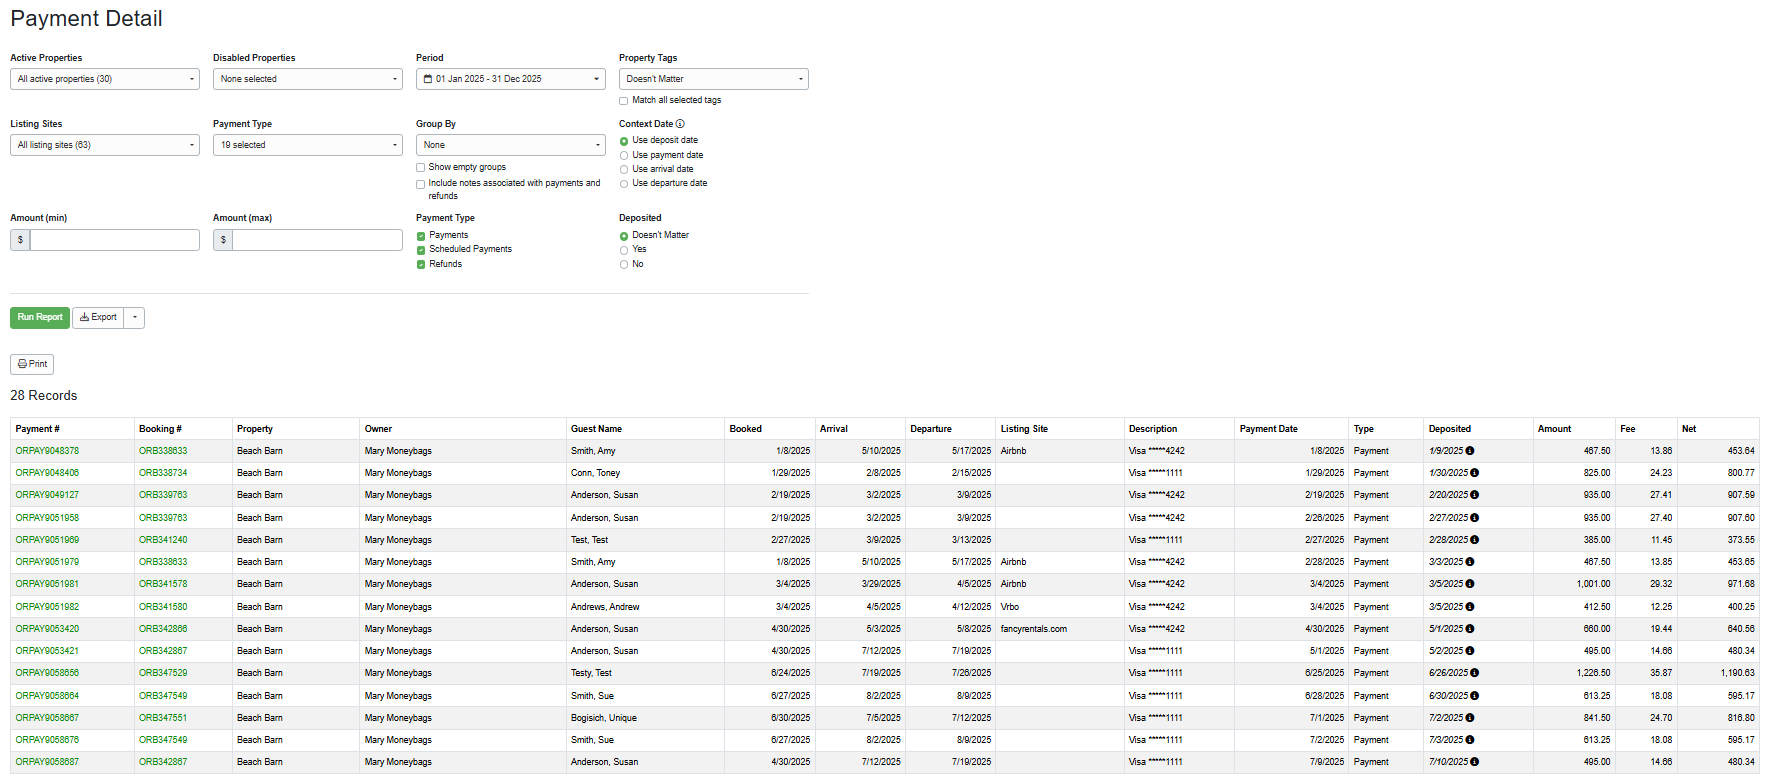Expand the Group By dropdown

pos(511,145)
